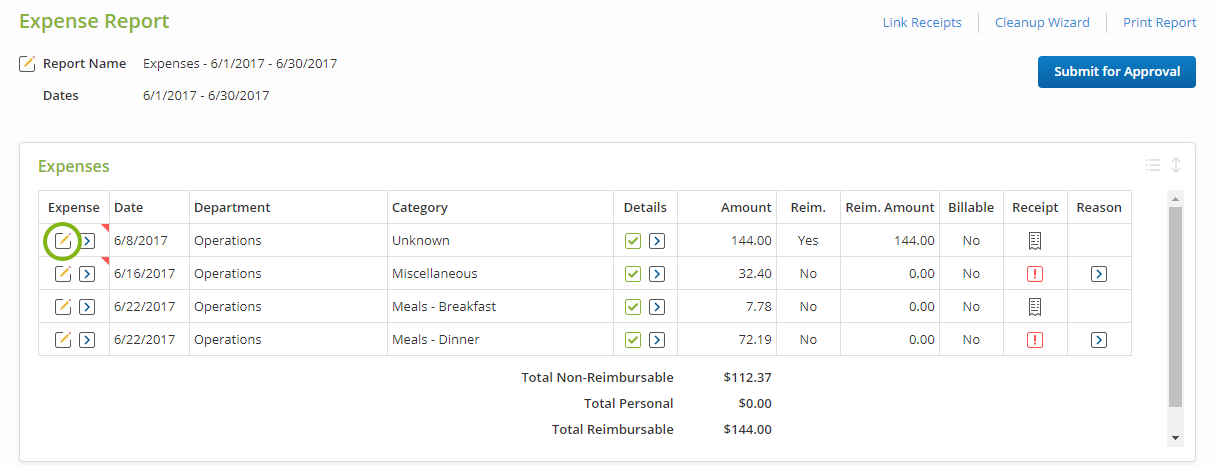This screenshot has height=466, width=1215.
Task: Toggle the Details checkbox for Meals - Dinner
Action: tap(633, 340)
